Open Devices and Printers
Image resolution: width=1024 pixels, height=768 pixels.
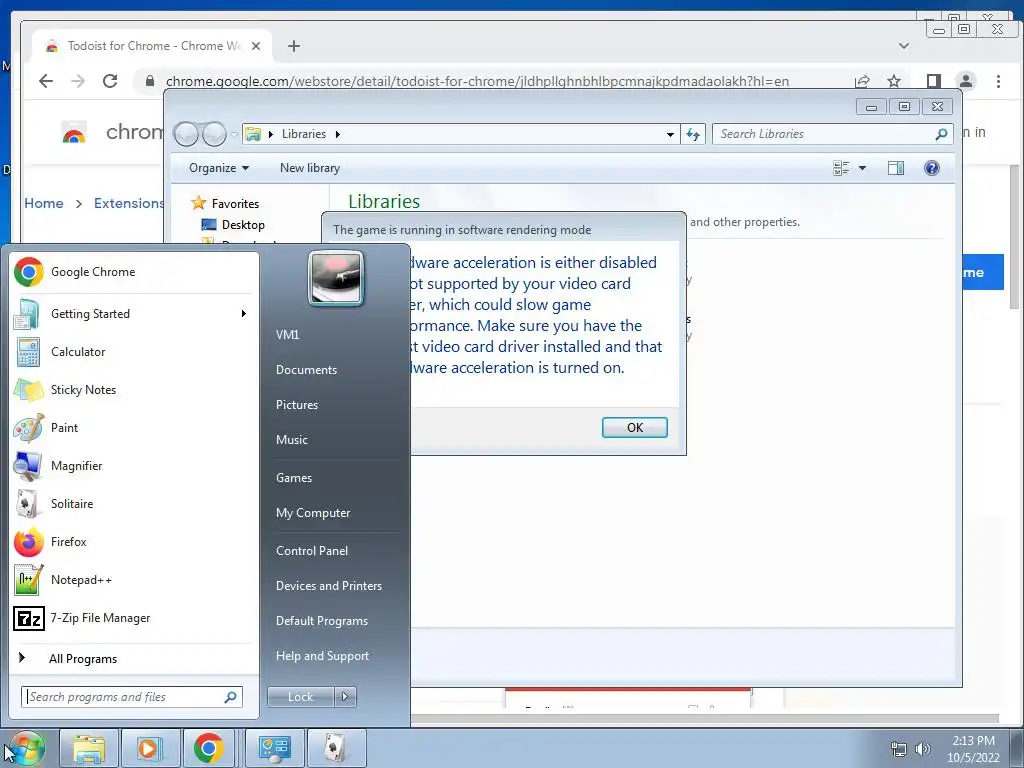[x=328, y=586]
